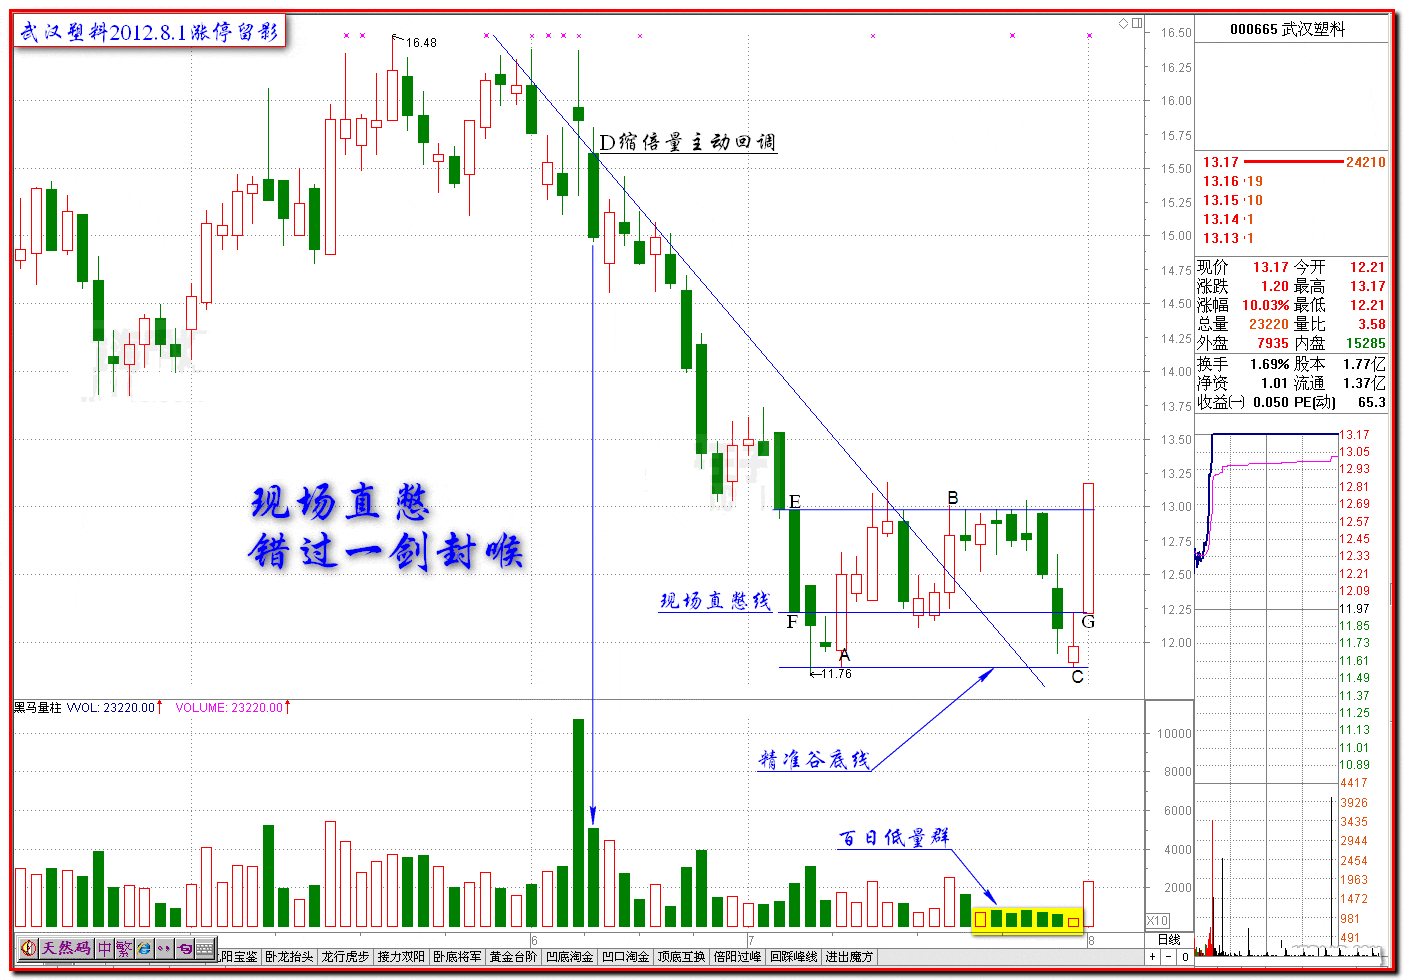Click the purple arrow icon in IME bar

184,948
